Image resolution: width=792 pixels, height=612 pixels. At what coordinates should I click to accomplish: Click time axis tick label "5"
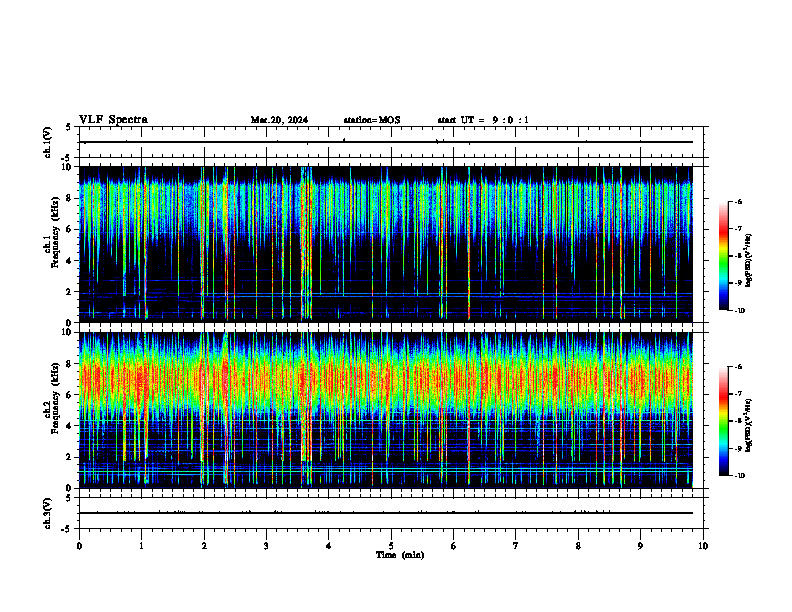click(391, 546)
